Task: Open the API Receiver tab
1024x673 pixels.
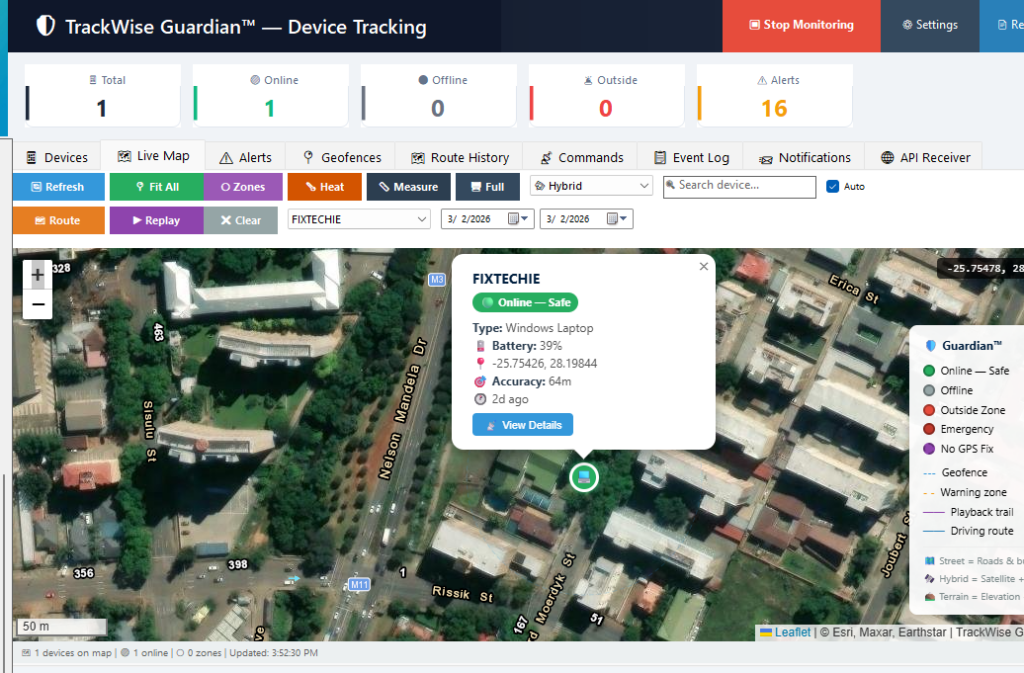Action: 925,157
